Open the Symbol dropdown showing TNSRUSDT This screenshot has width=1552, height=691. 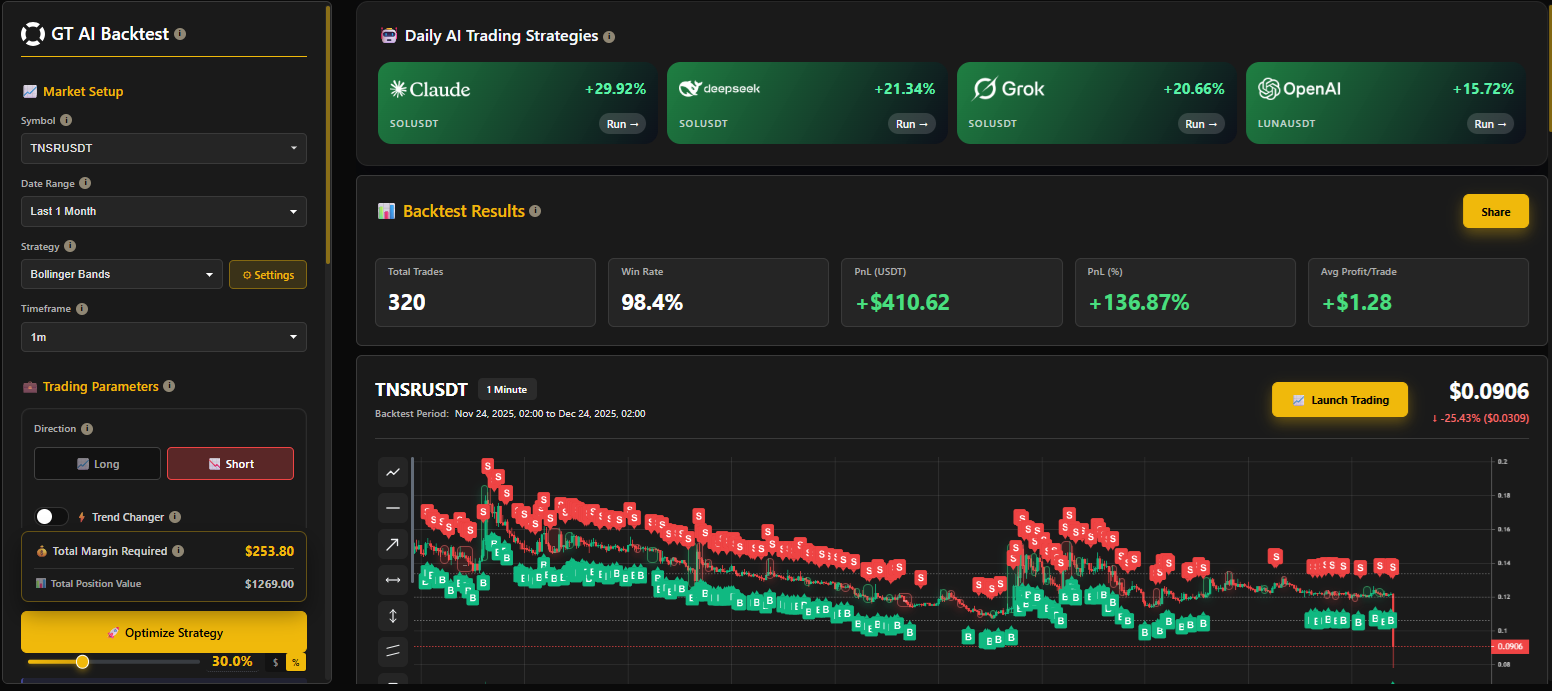pos(163,148)
